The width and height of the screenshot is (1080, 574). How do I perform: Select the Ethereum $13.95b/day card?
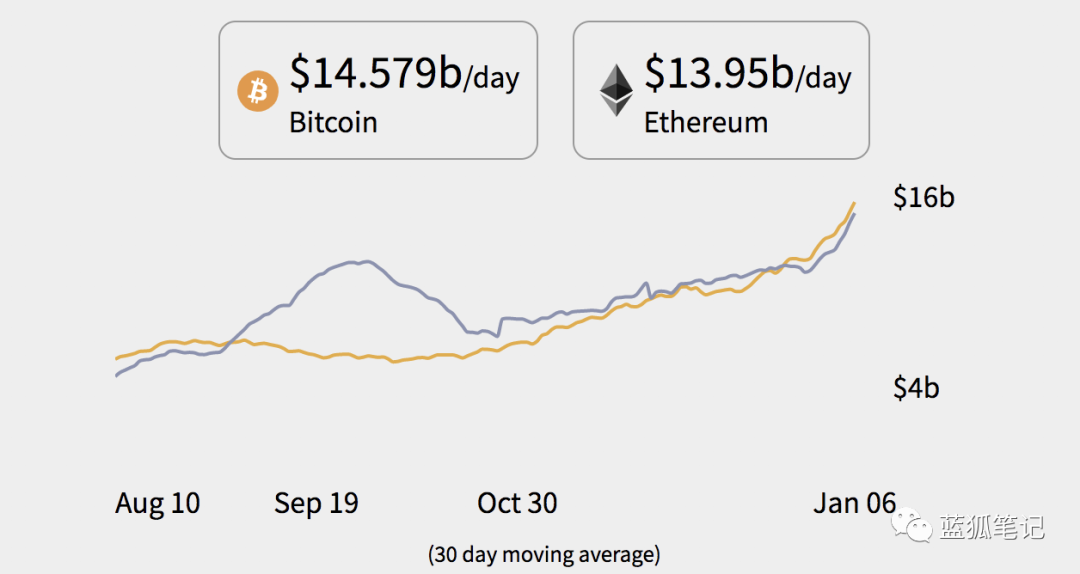(x=721, y=90)
